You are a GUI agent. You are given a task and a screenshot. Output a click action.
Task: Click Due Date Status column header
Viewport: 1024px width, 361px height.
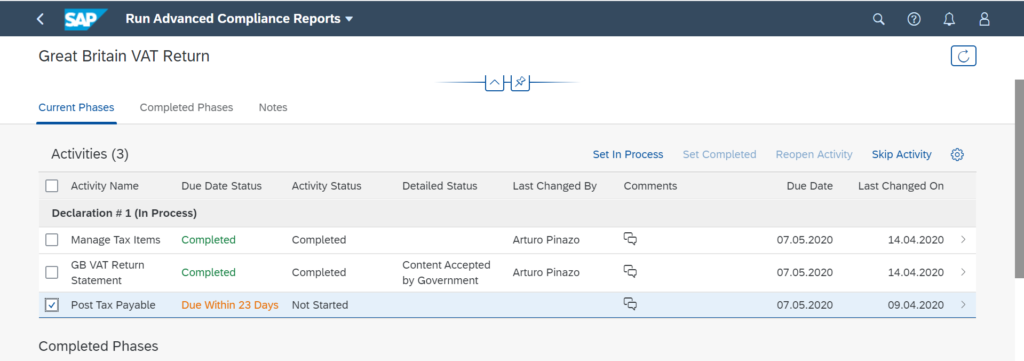click(x=221, y=186)
